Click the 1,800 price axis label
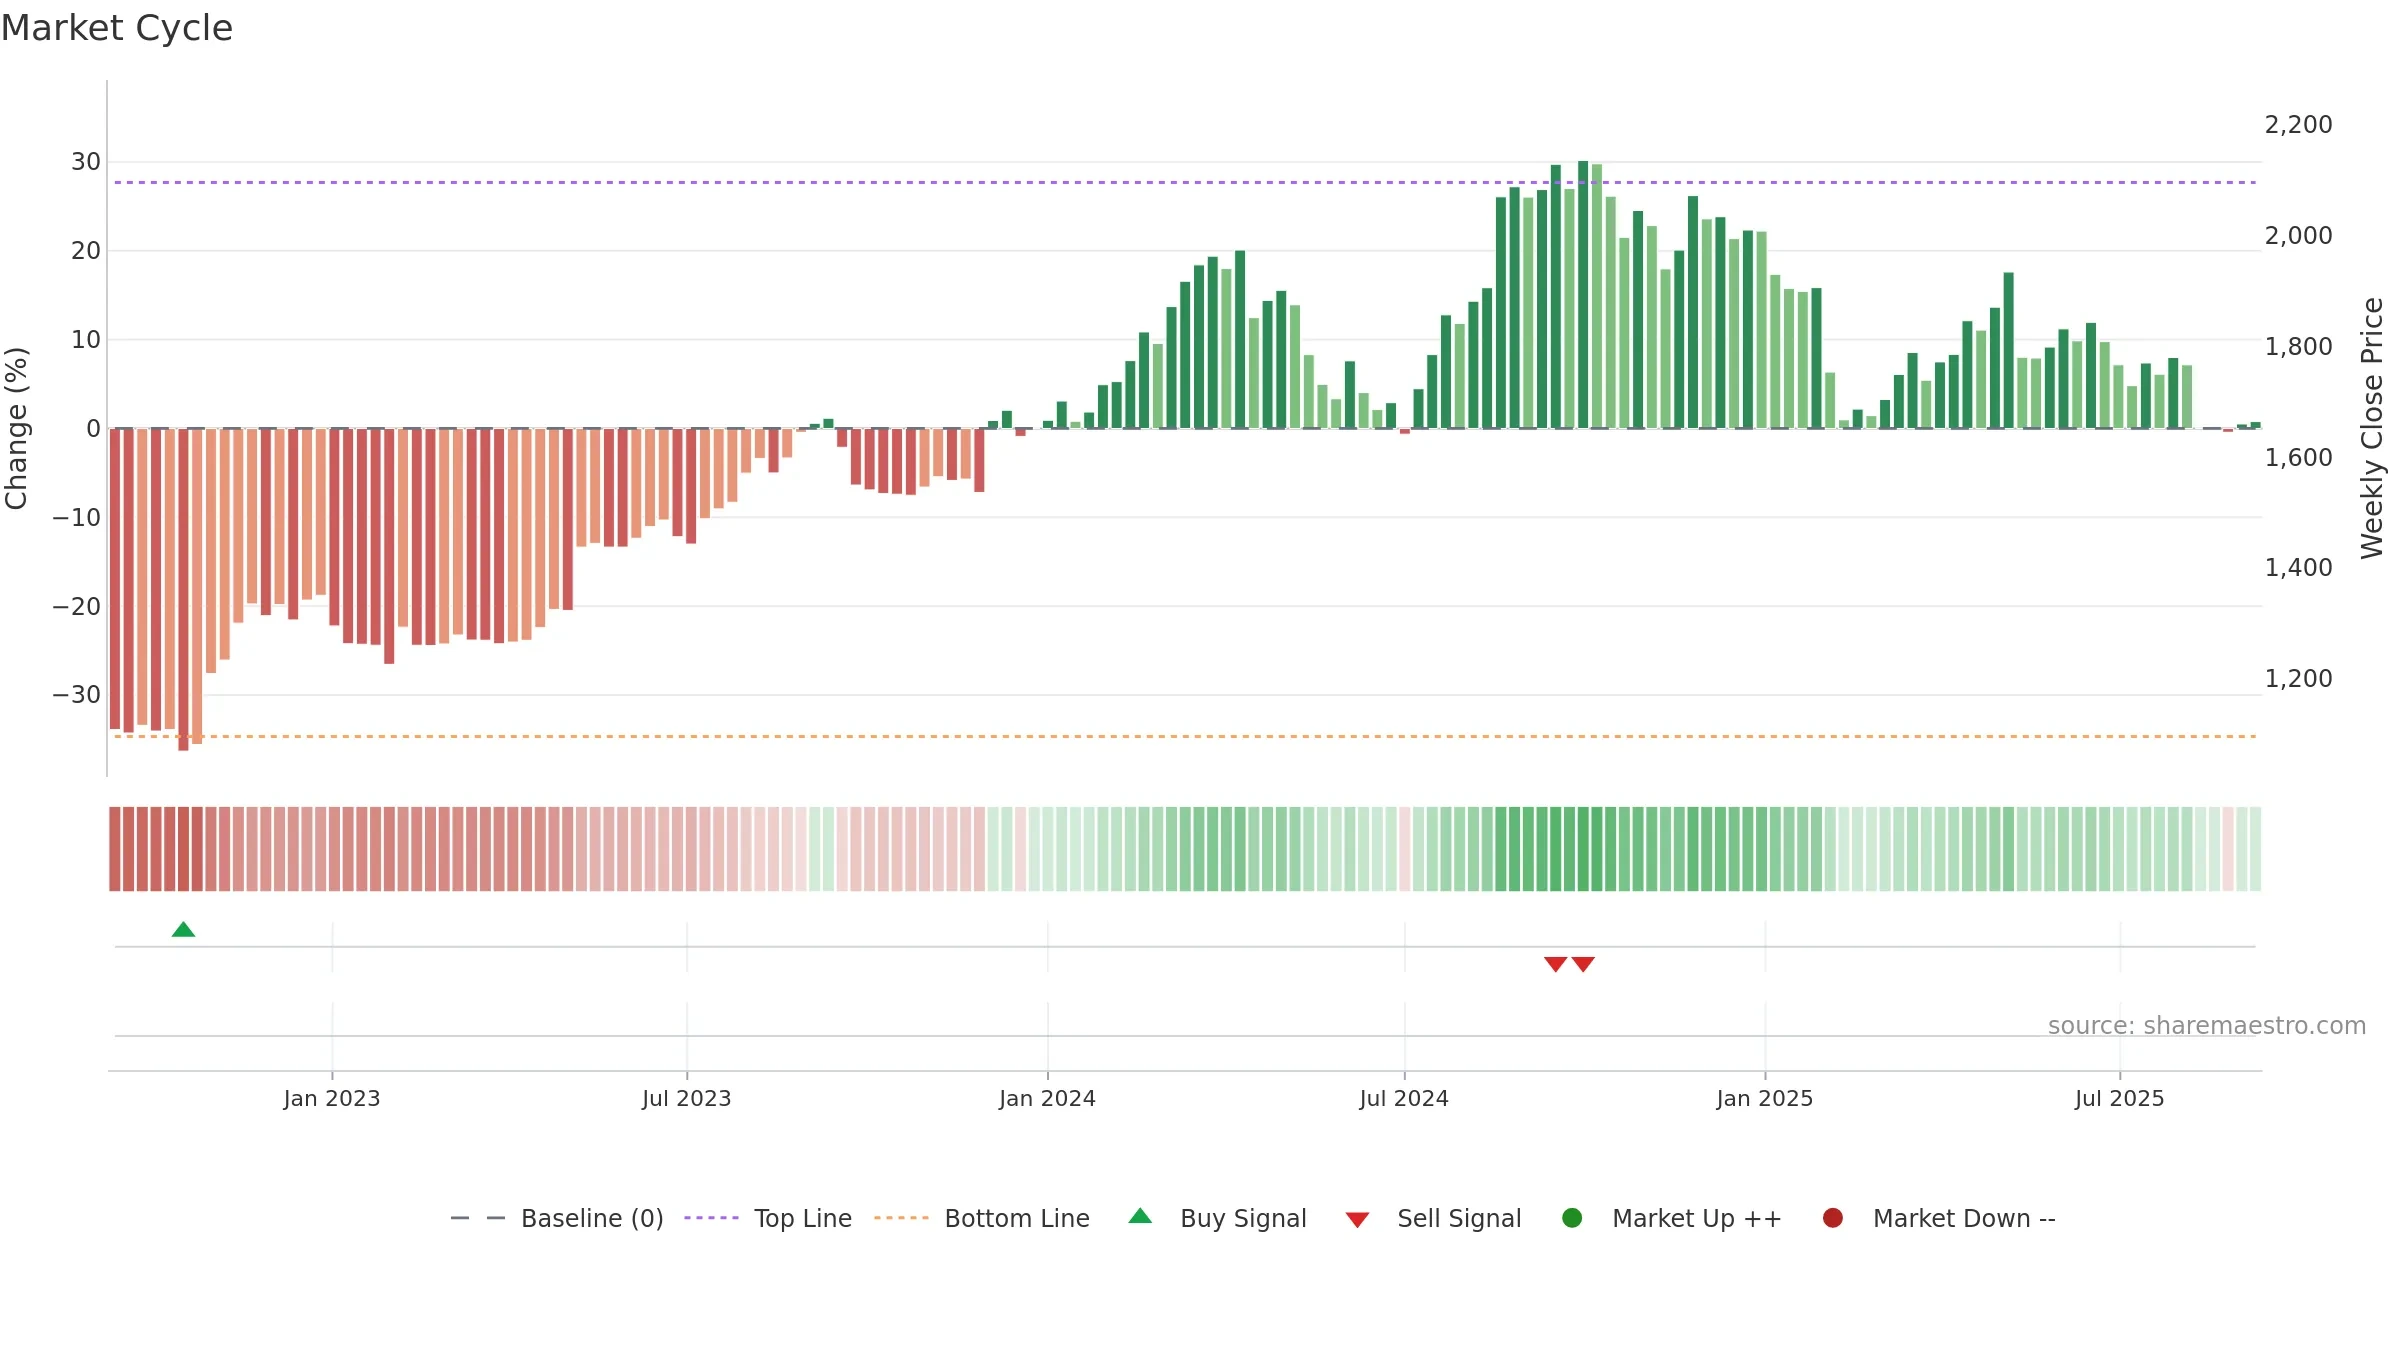Viewport: 2400px width, 1350px height. click(x=2299, y=347)
